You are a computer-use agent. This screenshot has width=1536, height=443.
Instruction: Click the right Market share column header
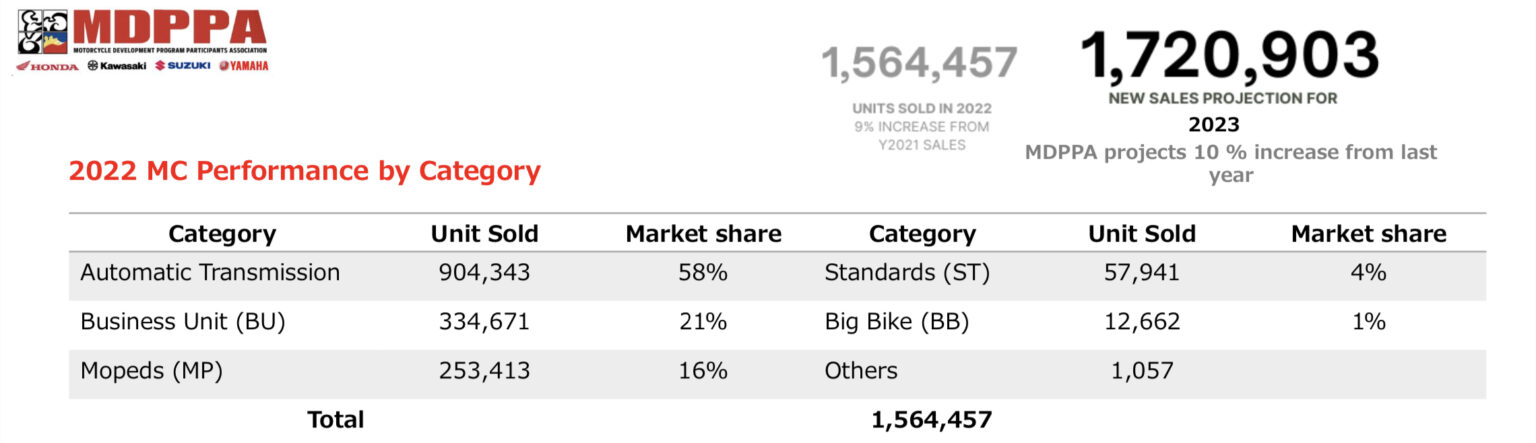click(x=1368, y=234)
